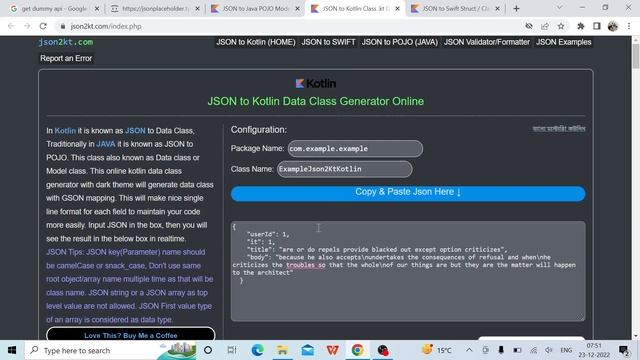Open JSON to POJO (JAVA) menu item

tap(400, 42)
